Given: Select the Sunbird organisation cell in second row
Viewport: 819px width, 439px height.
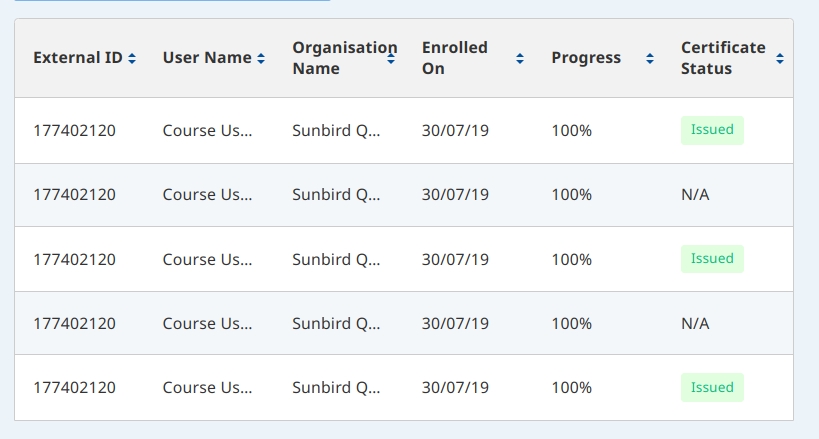Looking at the screenshot, I should coord(336,195).
